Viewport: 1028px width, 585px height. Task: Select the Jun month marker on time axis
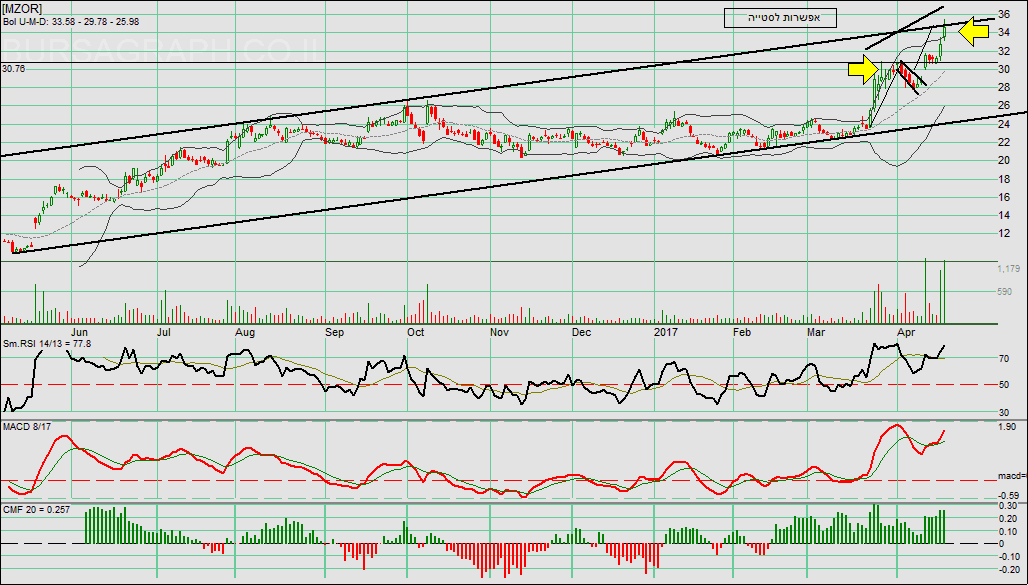[83, 330]
